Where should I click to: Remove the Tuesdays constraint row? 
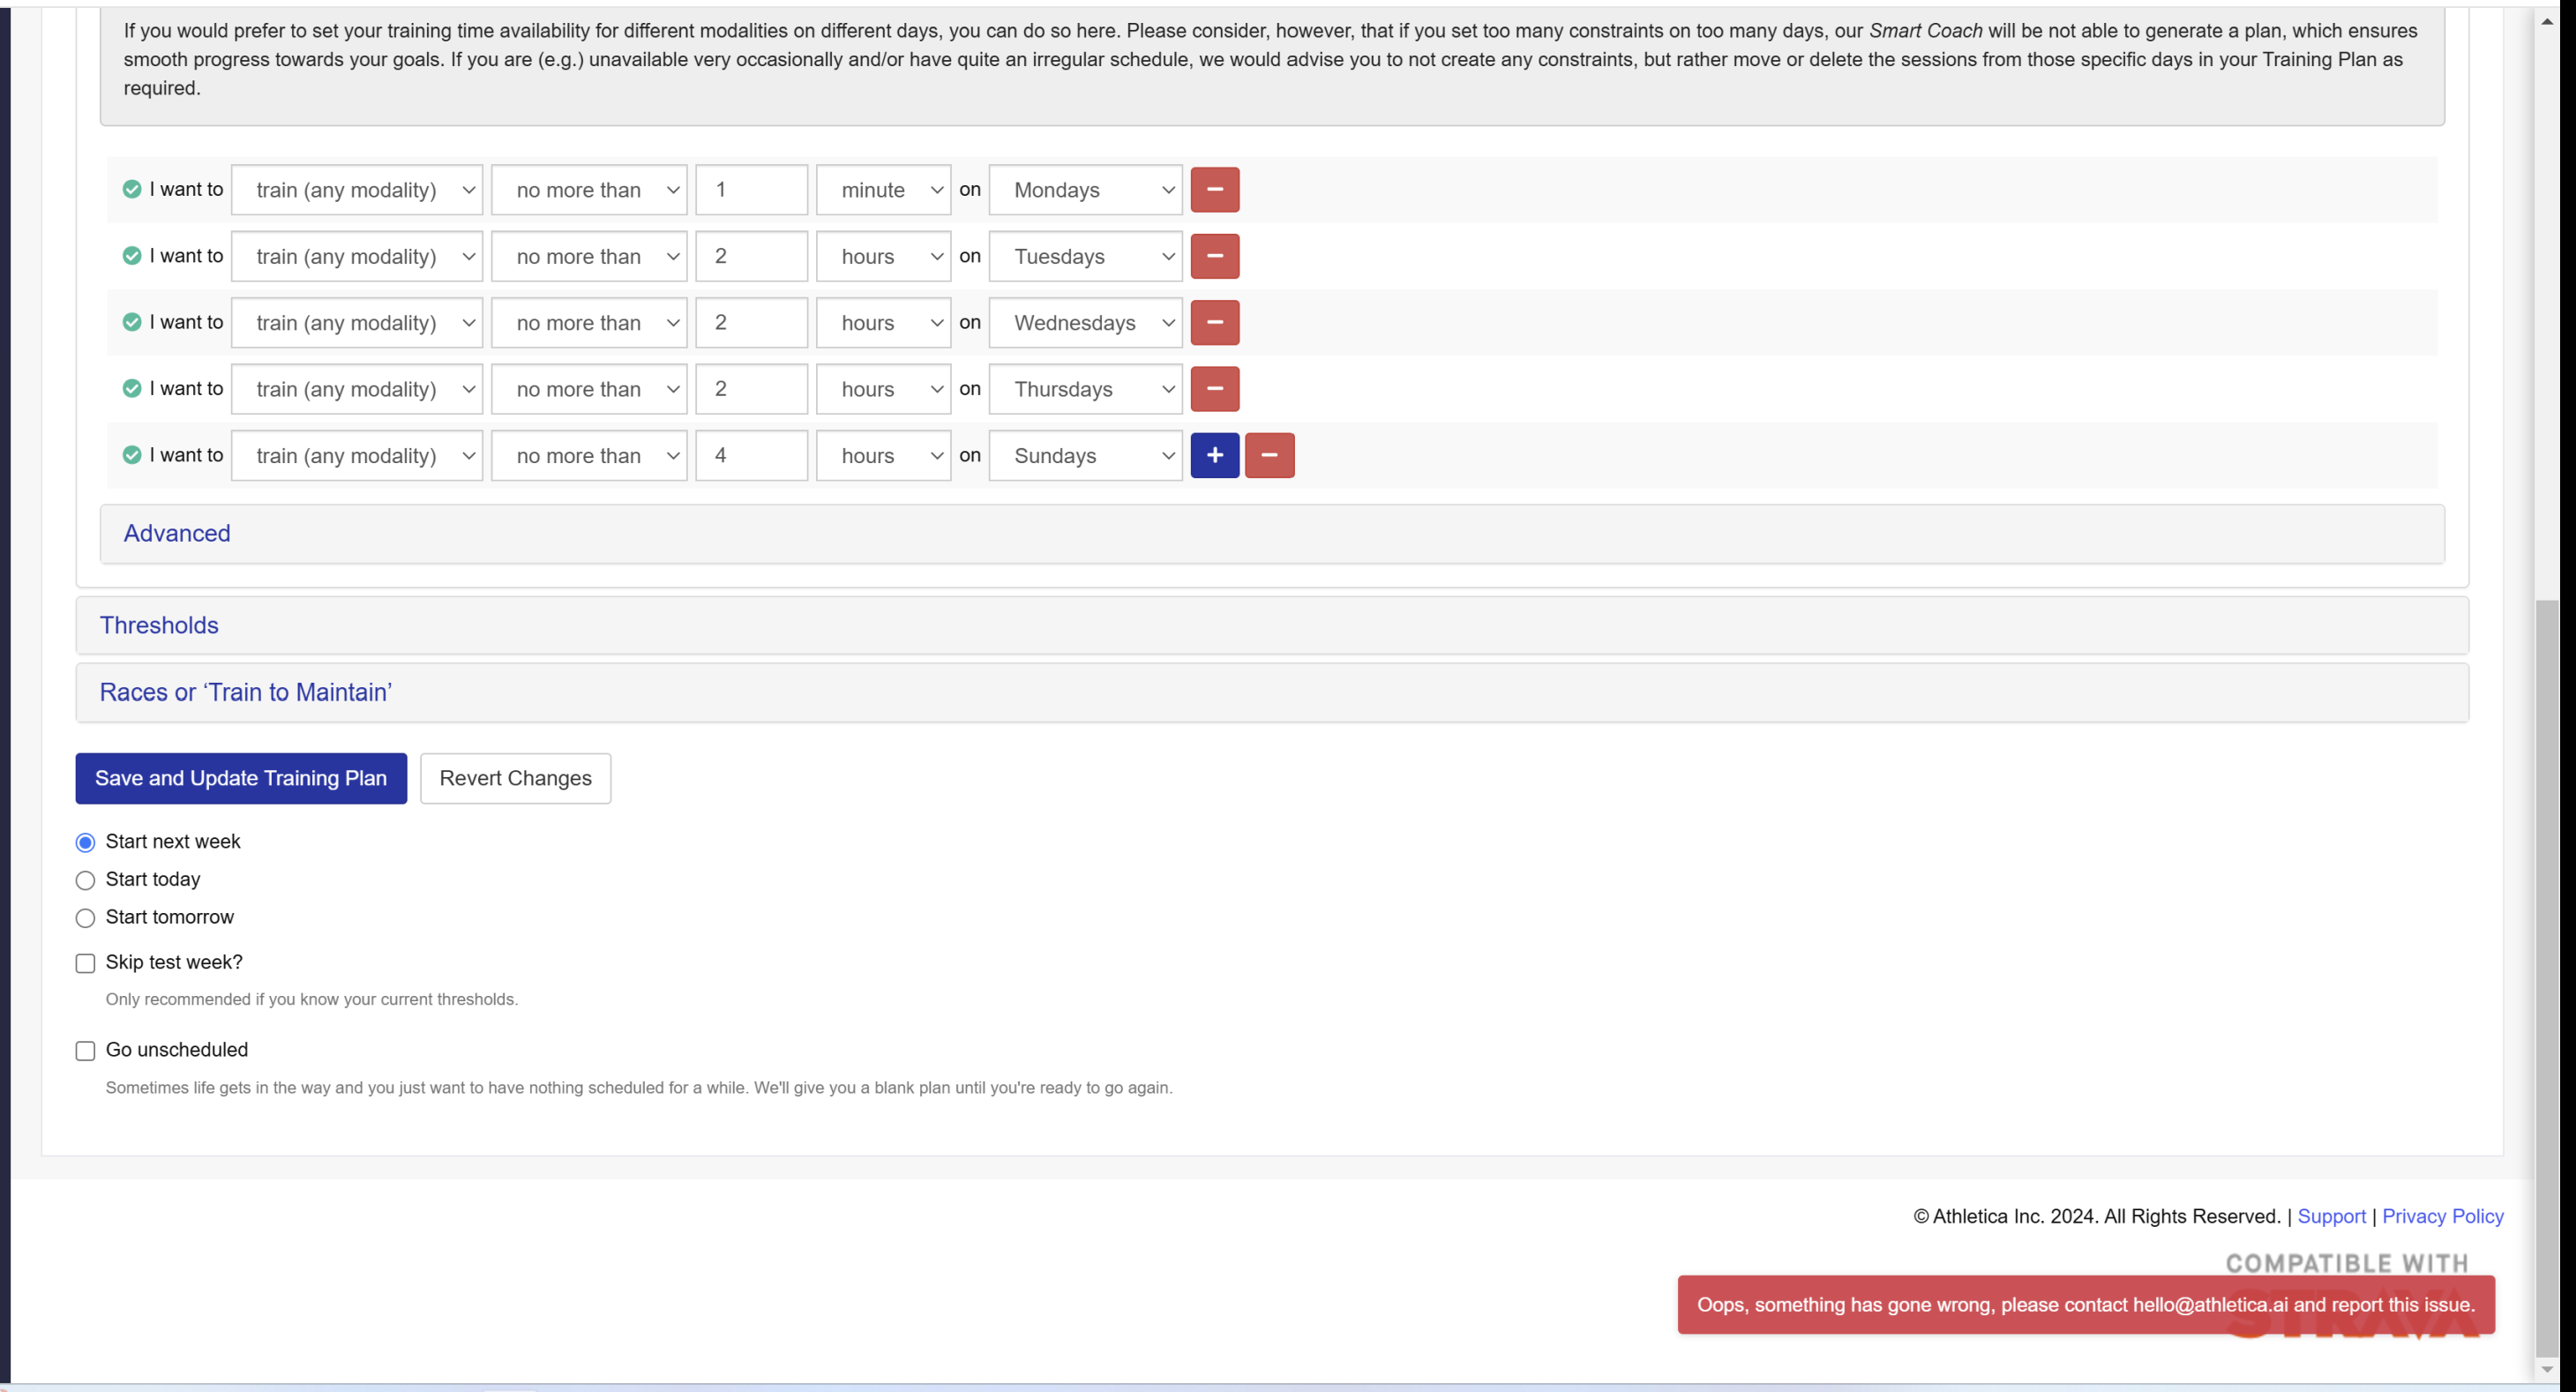(x=1214, y=256)
